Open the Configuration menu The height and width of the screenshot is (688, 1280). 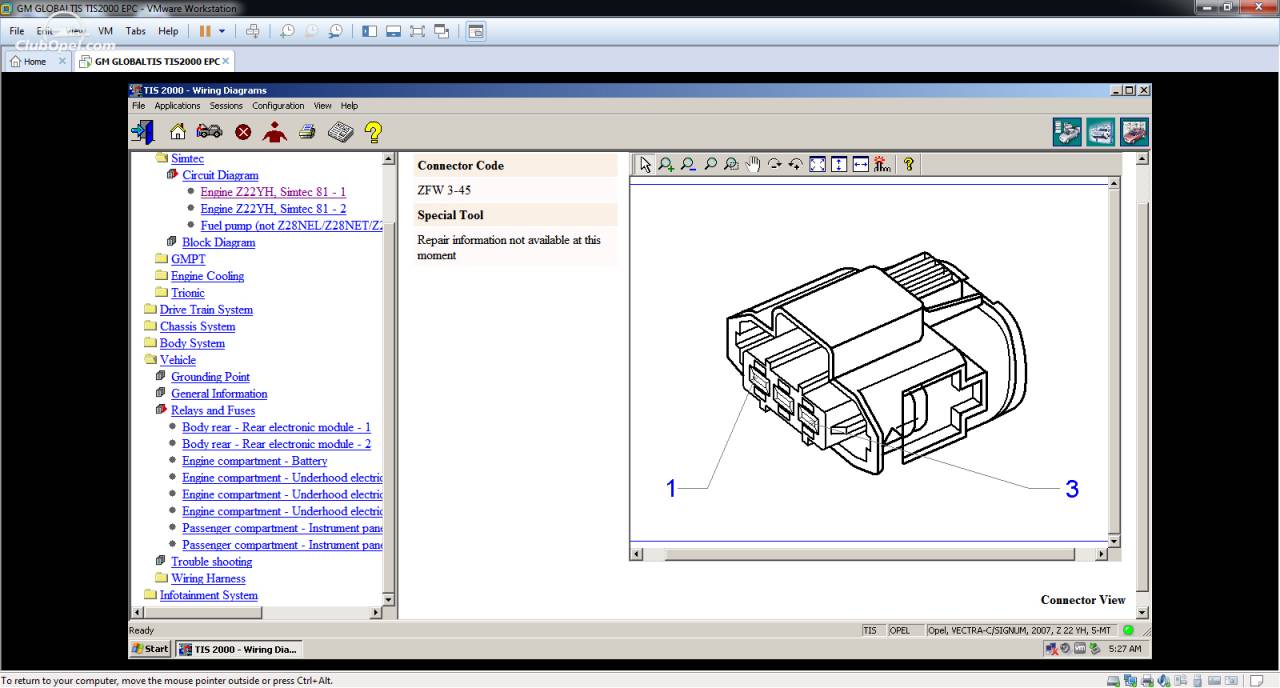pyautogui.click(x=278, y=105)
